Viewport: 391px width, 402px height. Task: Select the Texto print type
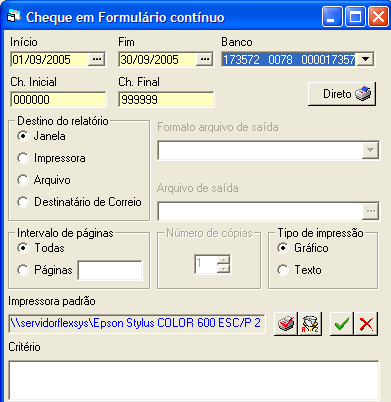point(300,270)
